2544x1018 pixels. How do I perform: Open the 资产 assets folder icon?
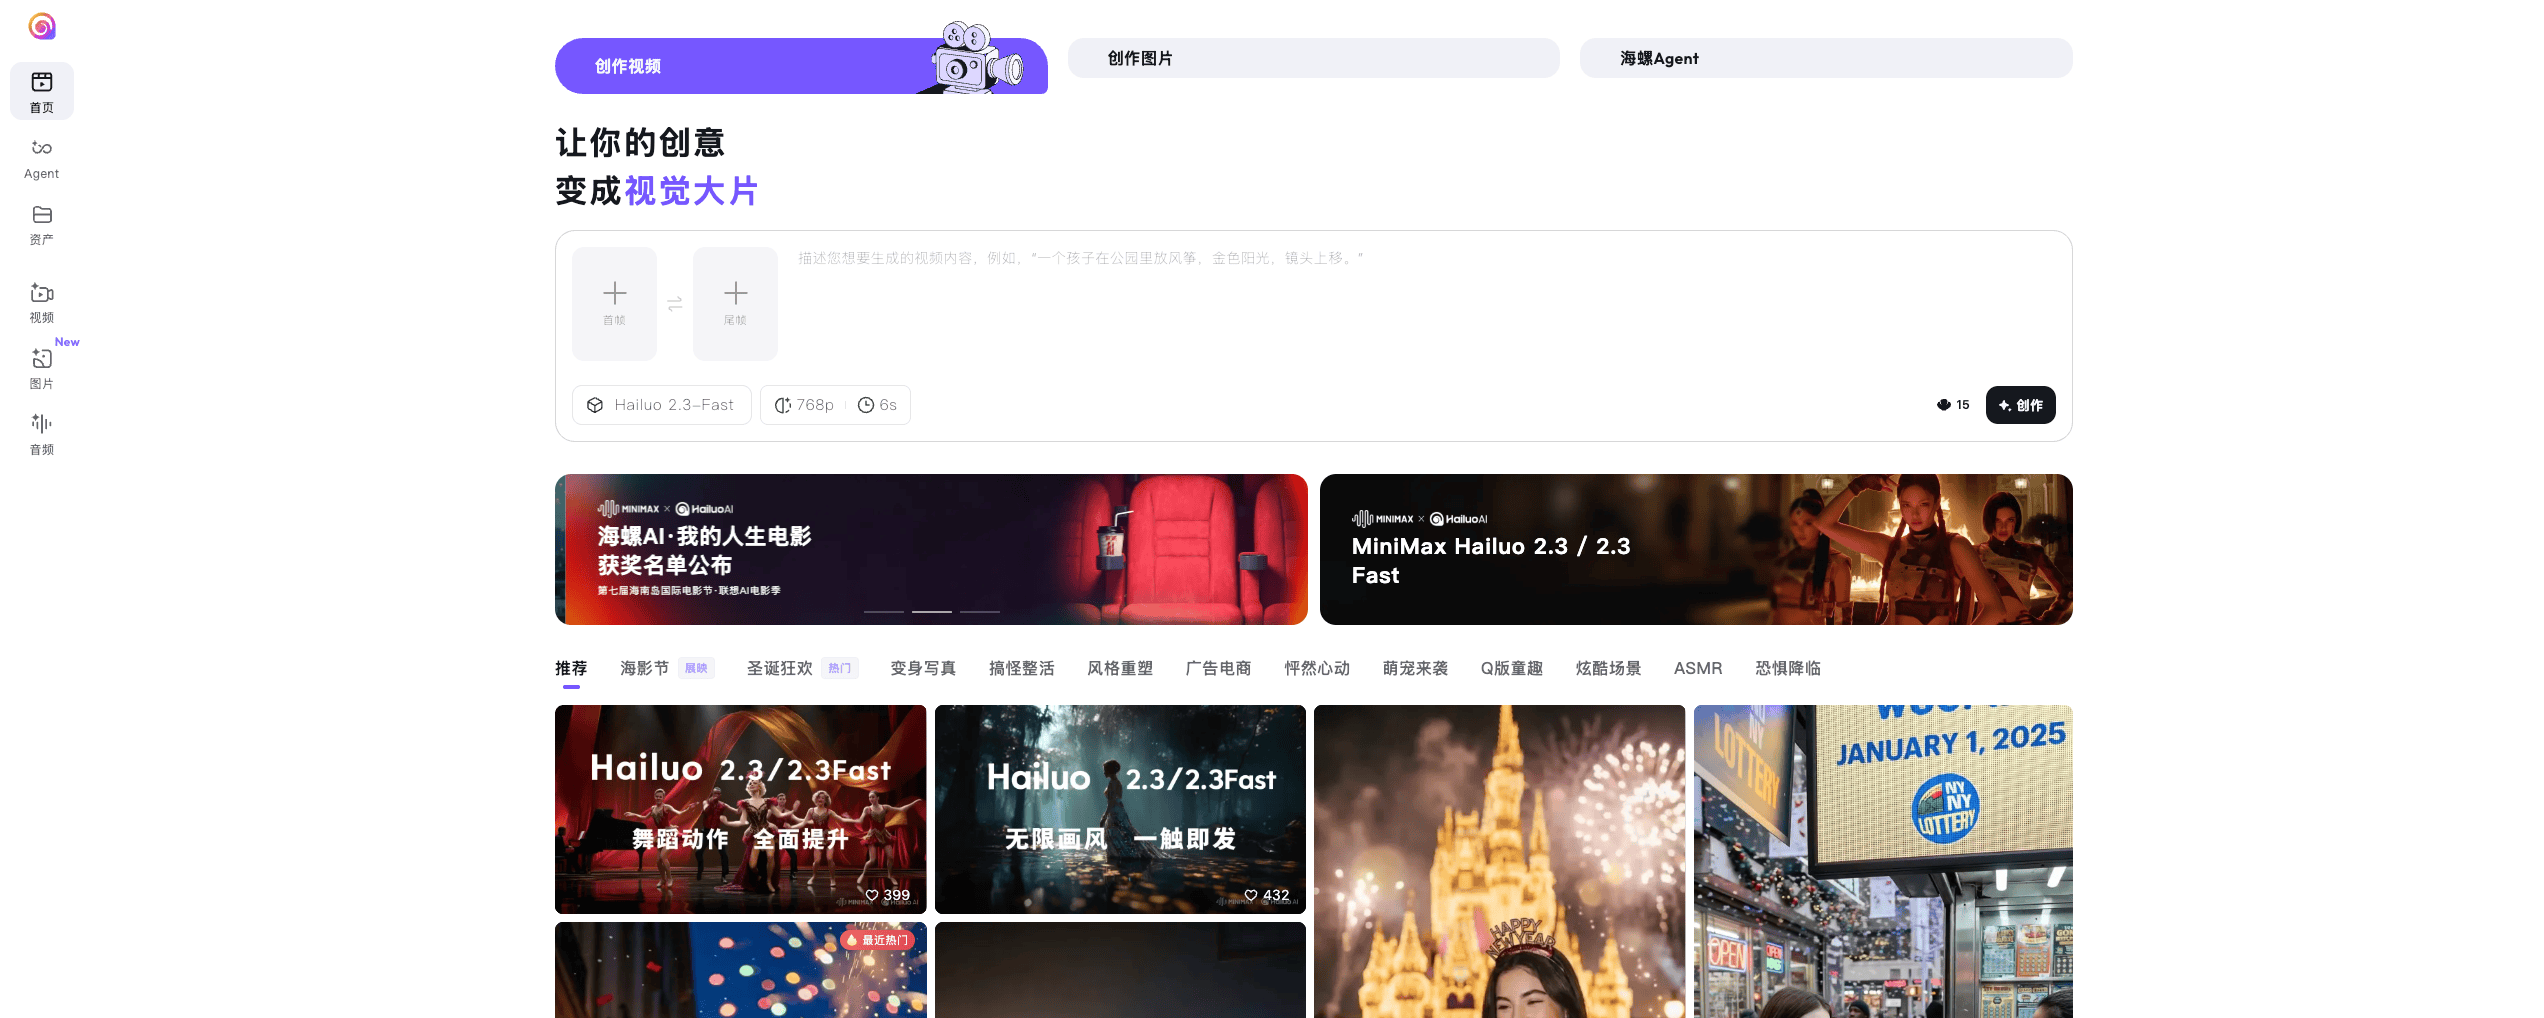[x=42, y=225]
